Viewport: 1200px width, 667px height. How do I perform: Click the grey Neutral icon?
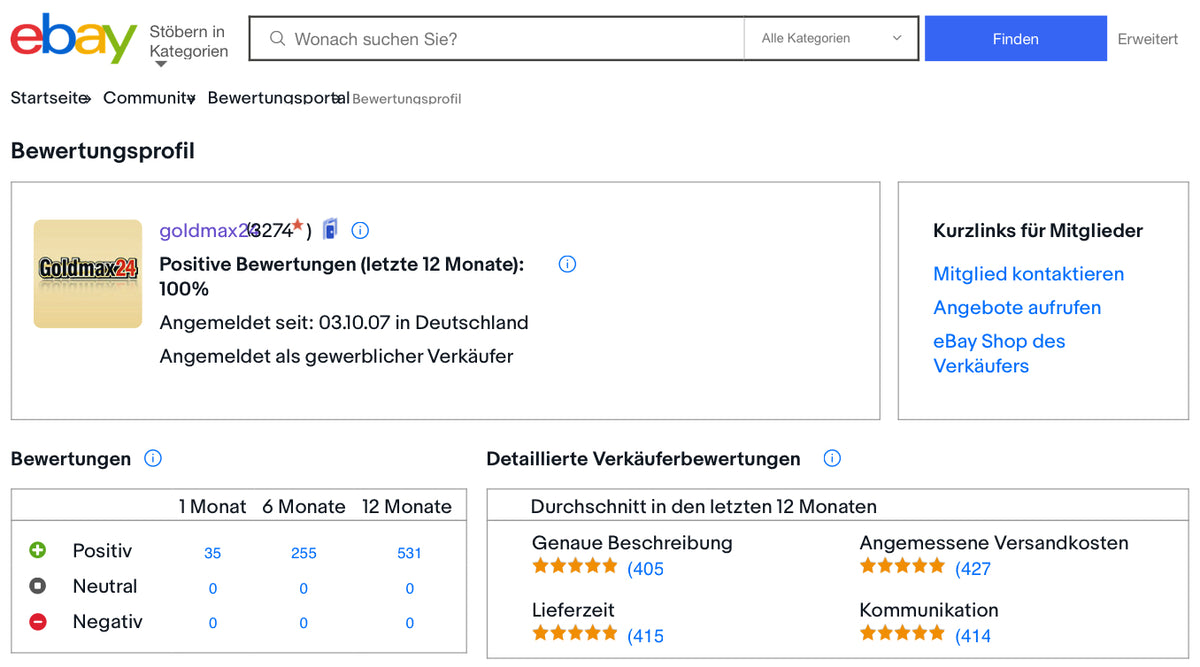pos(38,586)
